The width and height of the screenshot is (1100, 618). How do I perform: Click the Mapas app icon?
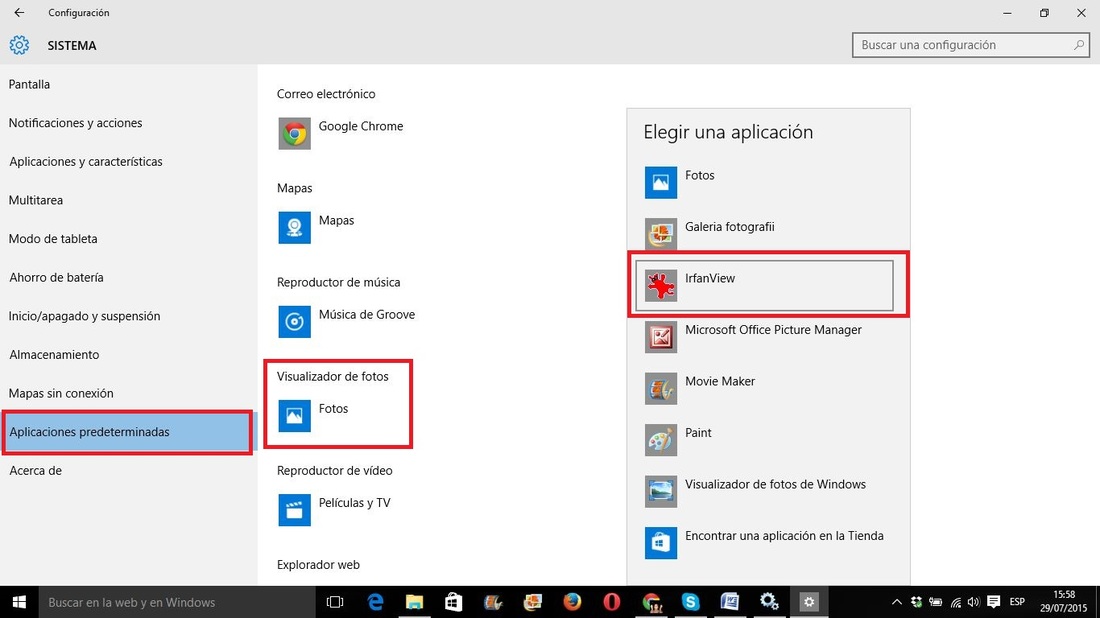tap(294, 227)
